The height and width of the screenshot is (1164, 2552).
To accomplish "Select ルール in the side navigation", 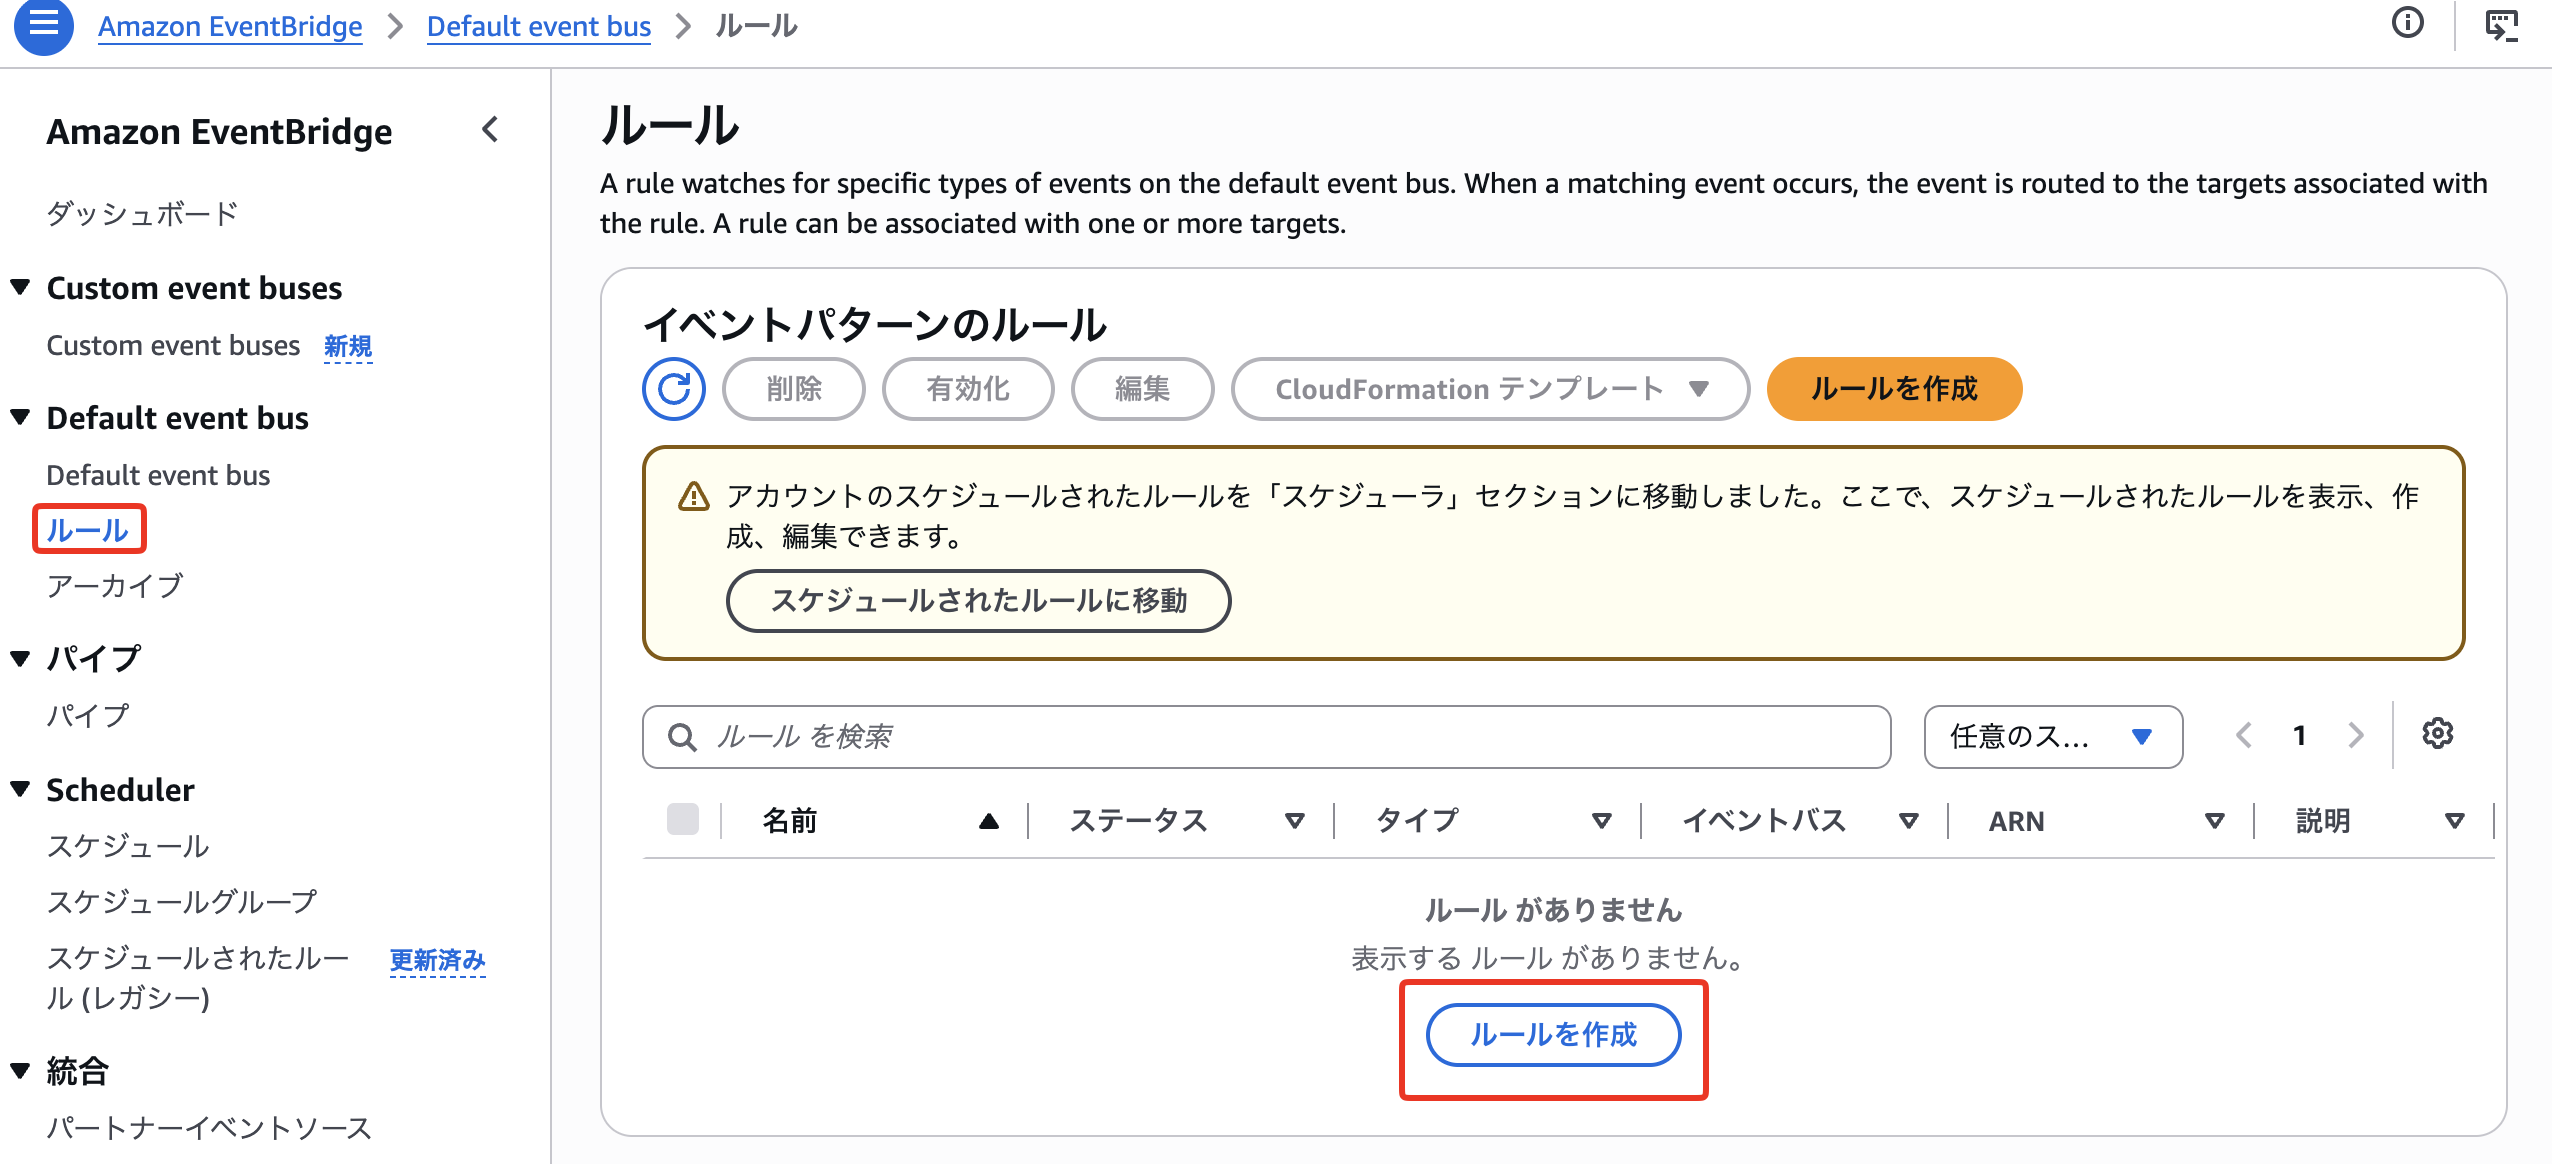I will click(x=88, y=530).
